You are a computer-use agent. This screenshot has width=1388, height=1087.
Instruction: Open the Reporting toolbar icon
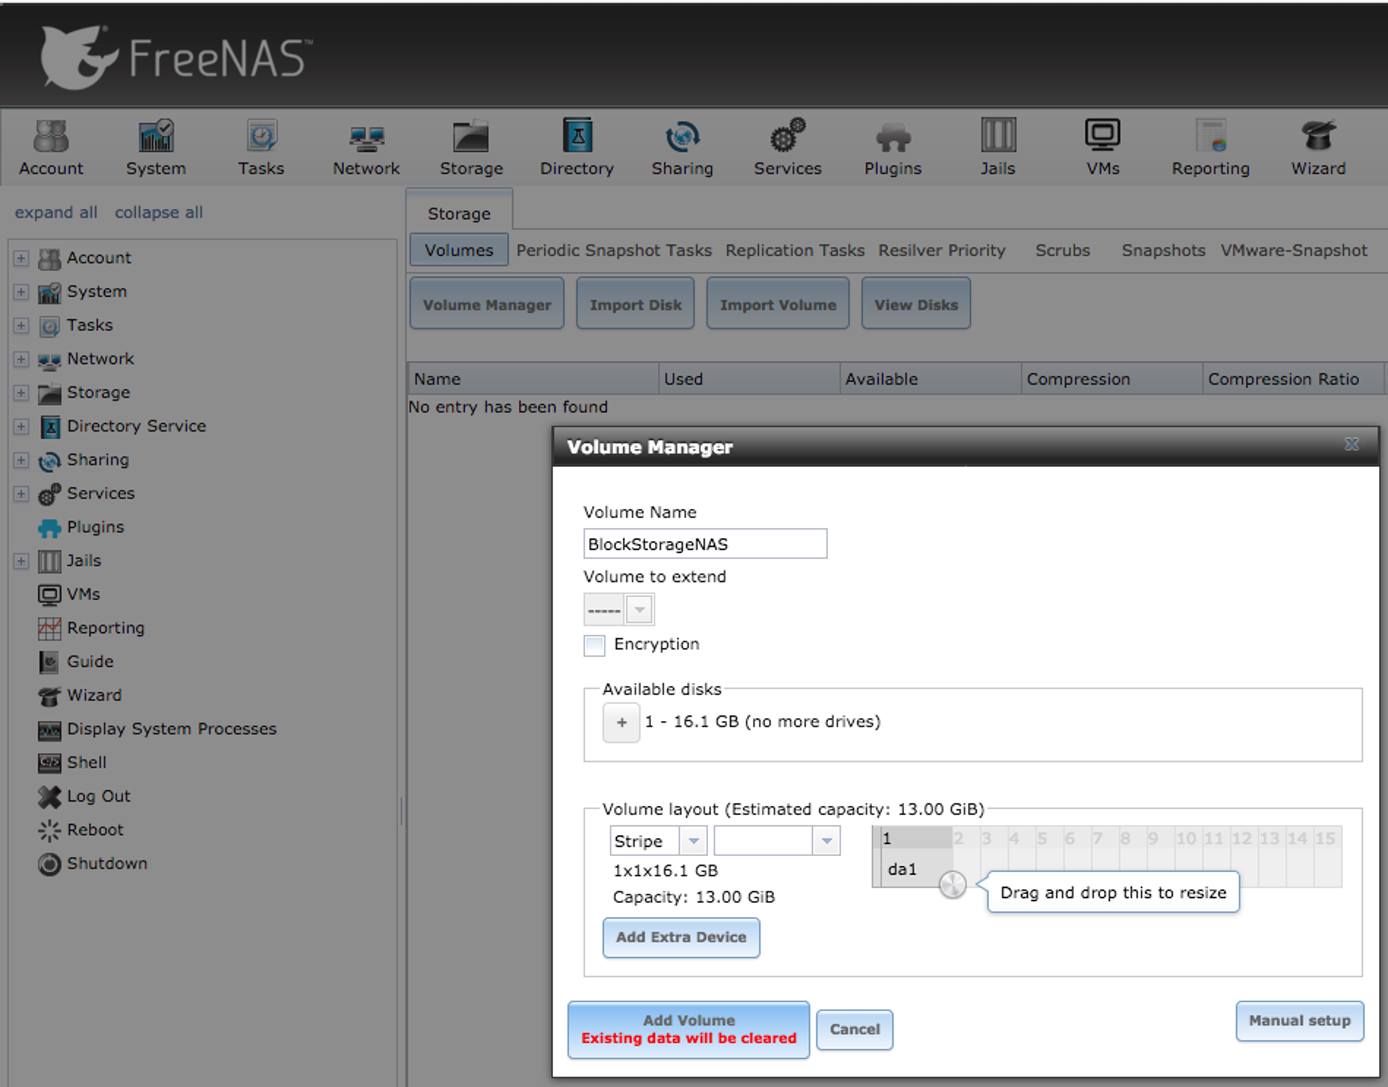coord(1210,137)
